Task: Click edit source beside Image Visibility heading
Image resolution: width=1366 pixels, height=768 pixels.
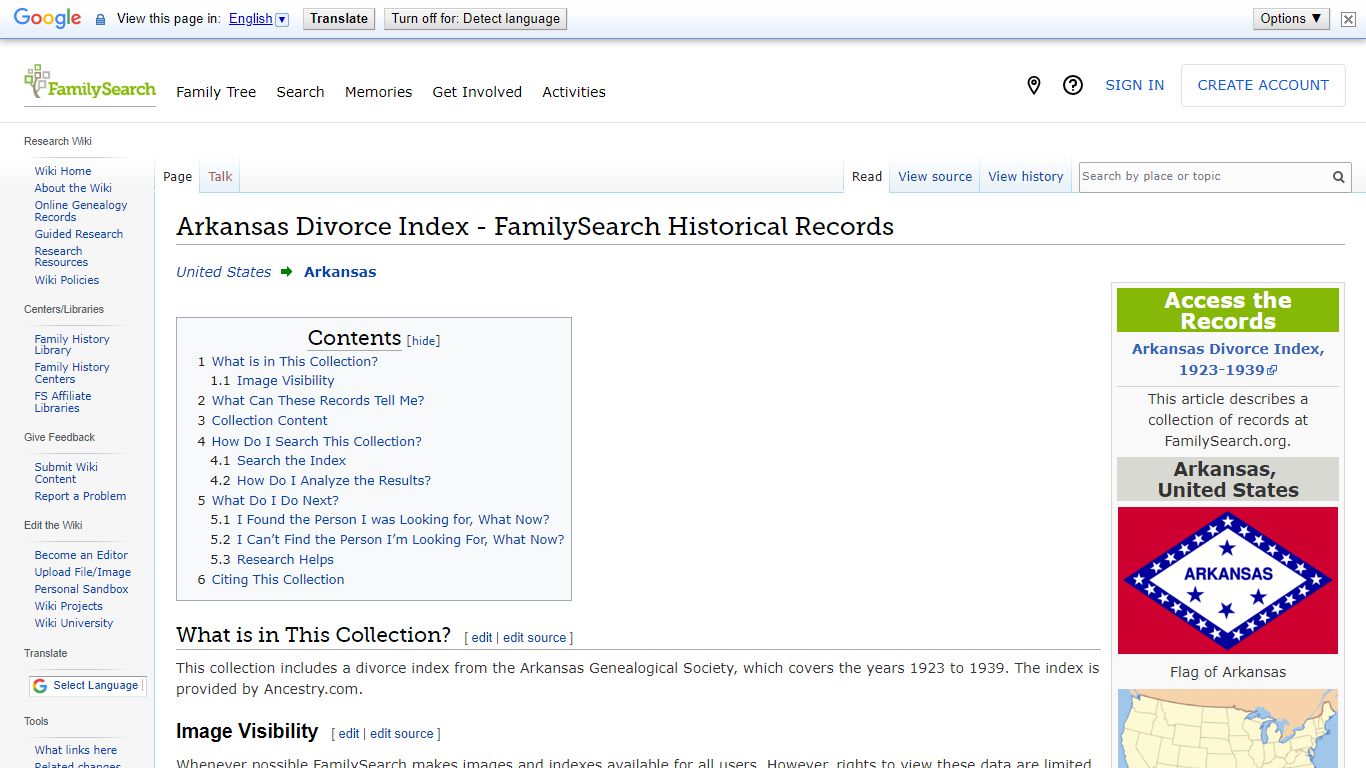Action: point(402,734)
